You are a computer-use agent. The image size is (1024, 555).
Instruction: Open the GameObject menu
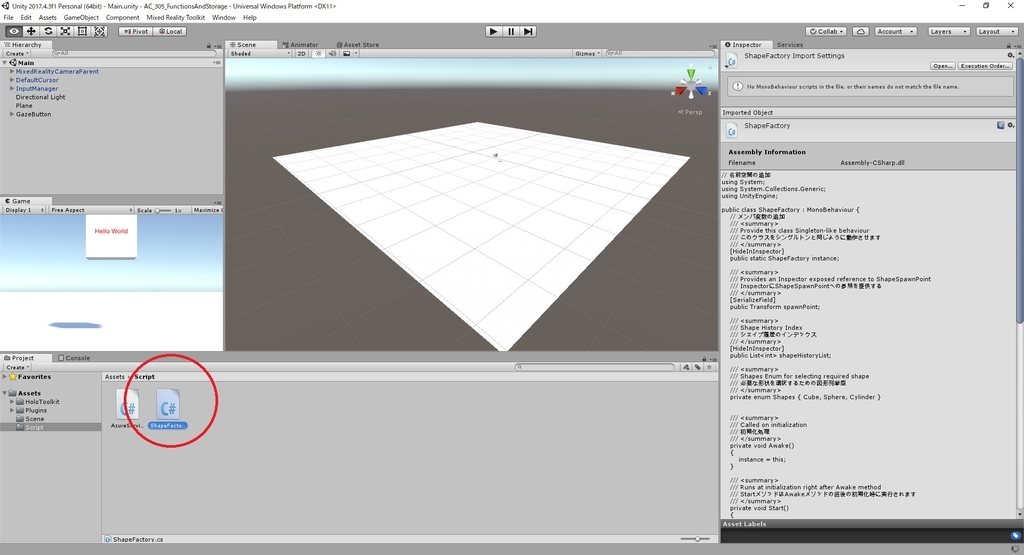pyautogui.click(x=81, y=18)
